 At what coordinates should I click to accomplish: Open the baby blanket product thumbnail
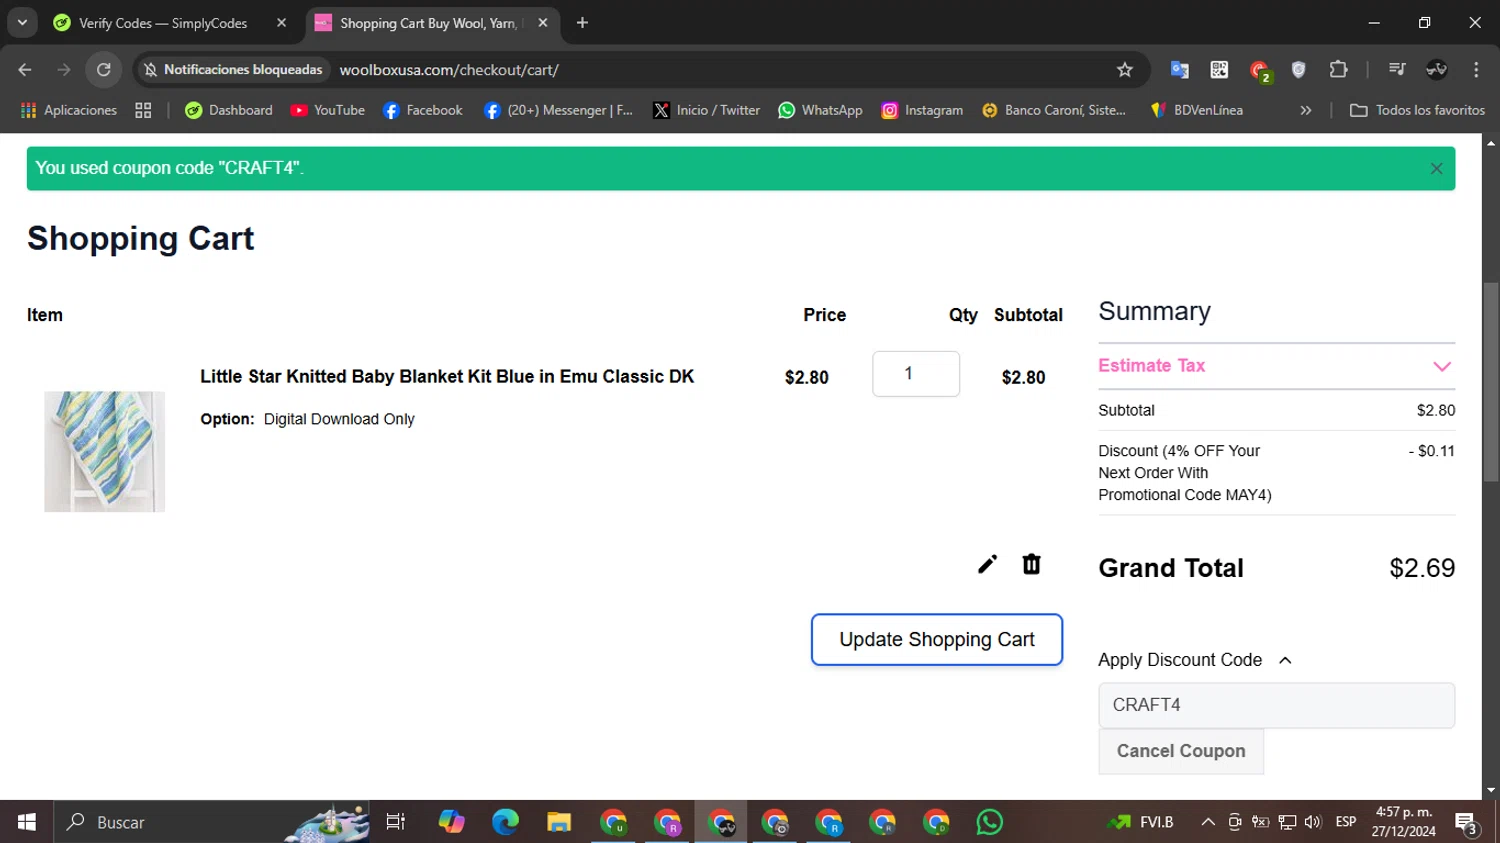tap(104, 452)
